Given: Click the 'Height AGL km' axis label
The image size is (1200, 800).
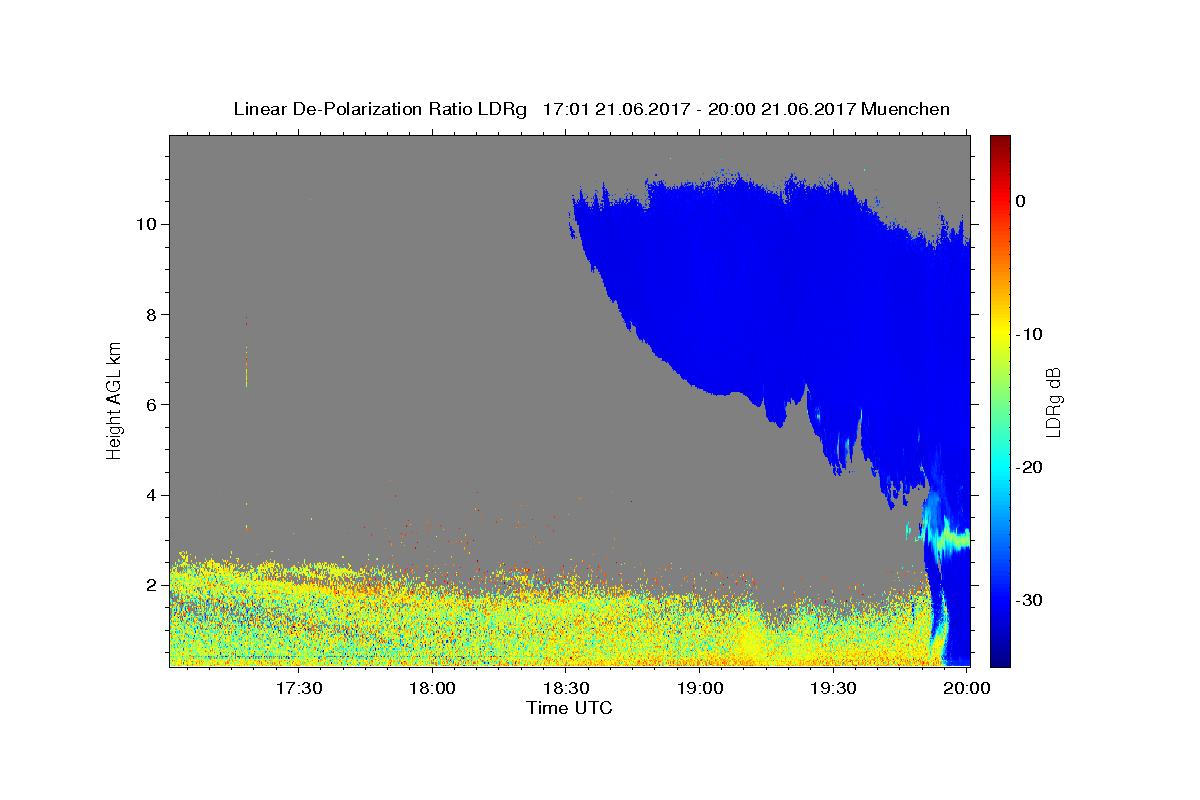Looking at the screenshot, I should (x=115, y=400).
